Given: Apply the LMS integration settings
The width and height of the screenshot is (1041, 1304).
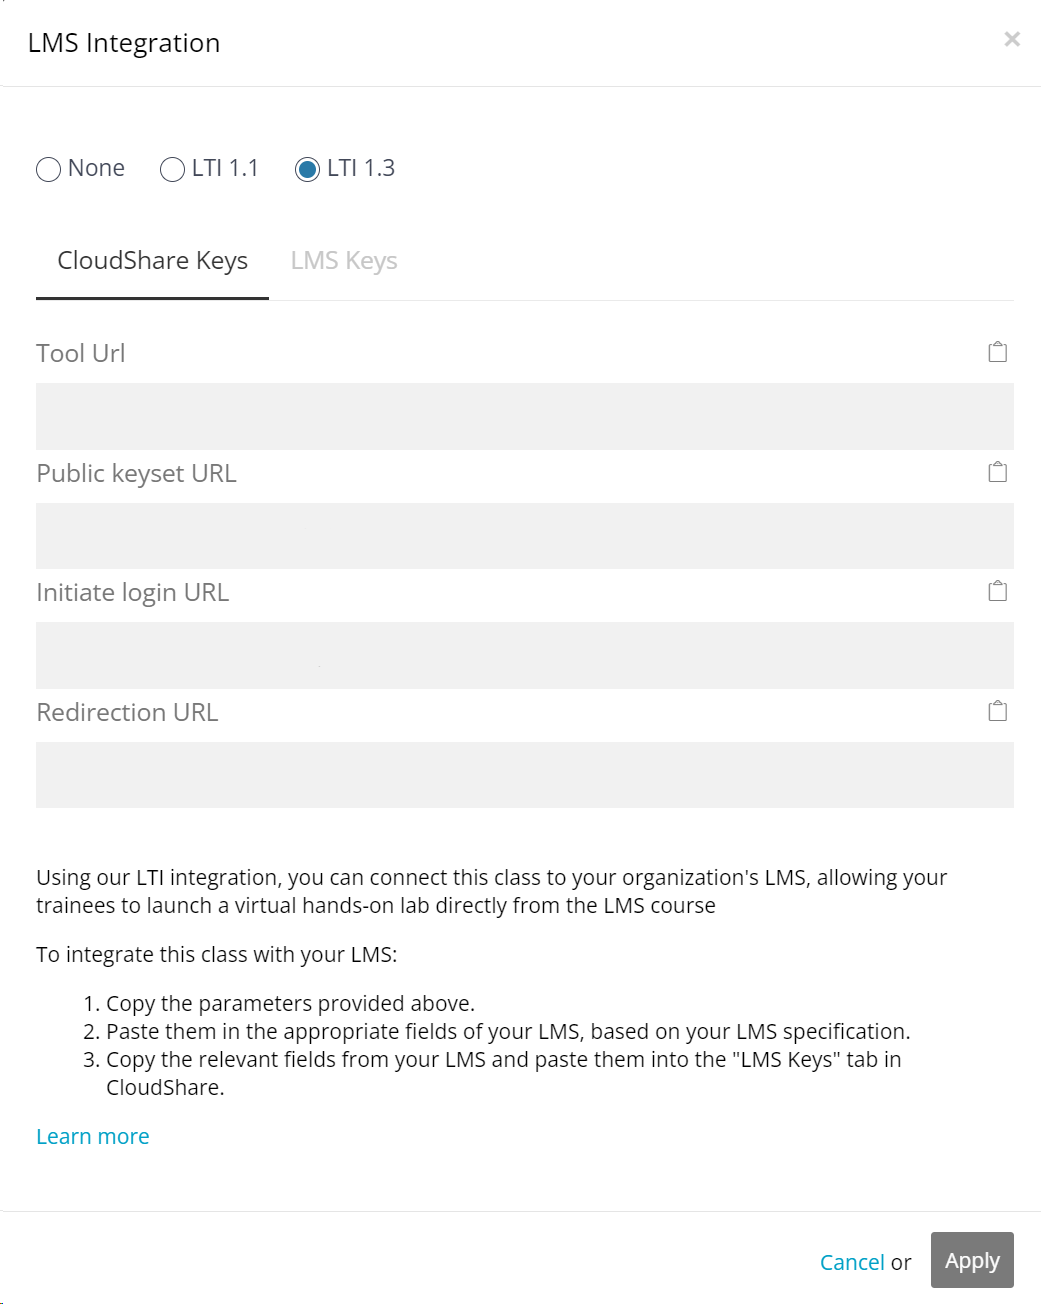Looking at the screenshot, I should click(972, 1260).
